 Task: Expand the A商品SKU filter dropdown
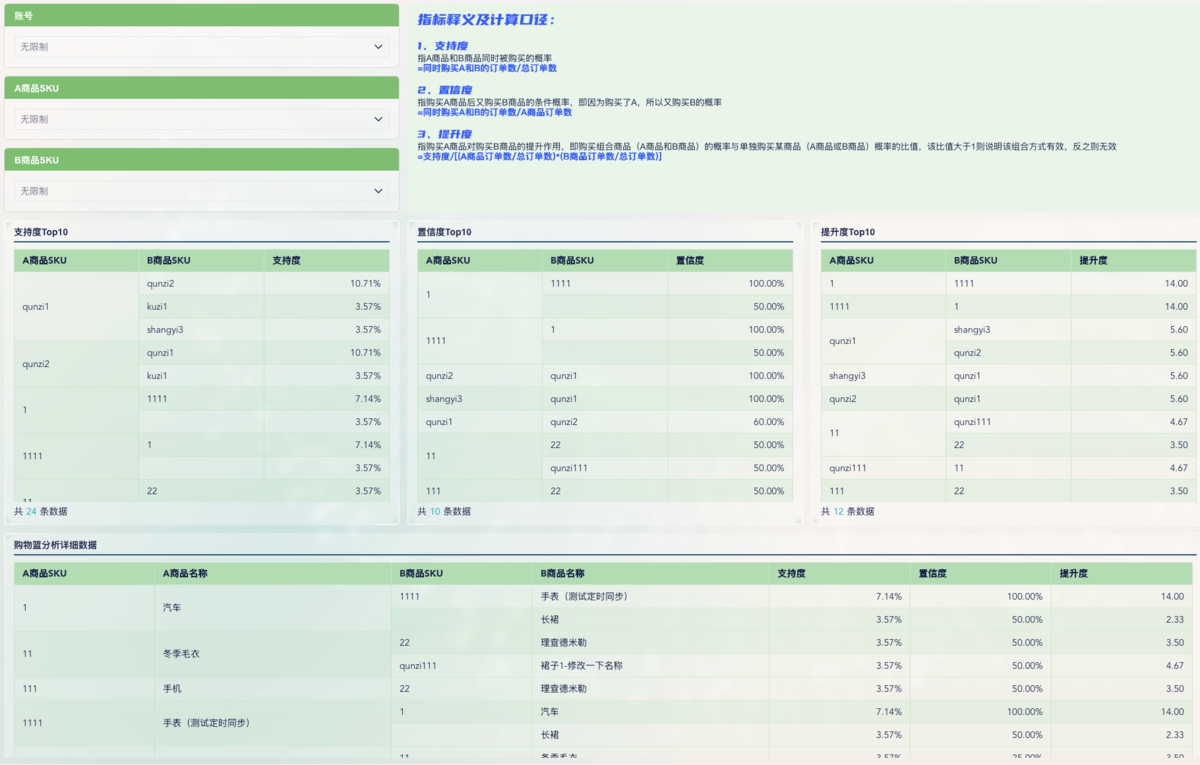click(200, 119)
